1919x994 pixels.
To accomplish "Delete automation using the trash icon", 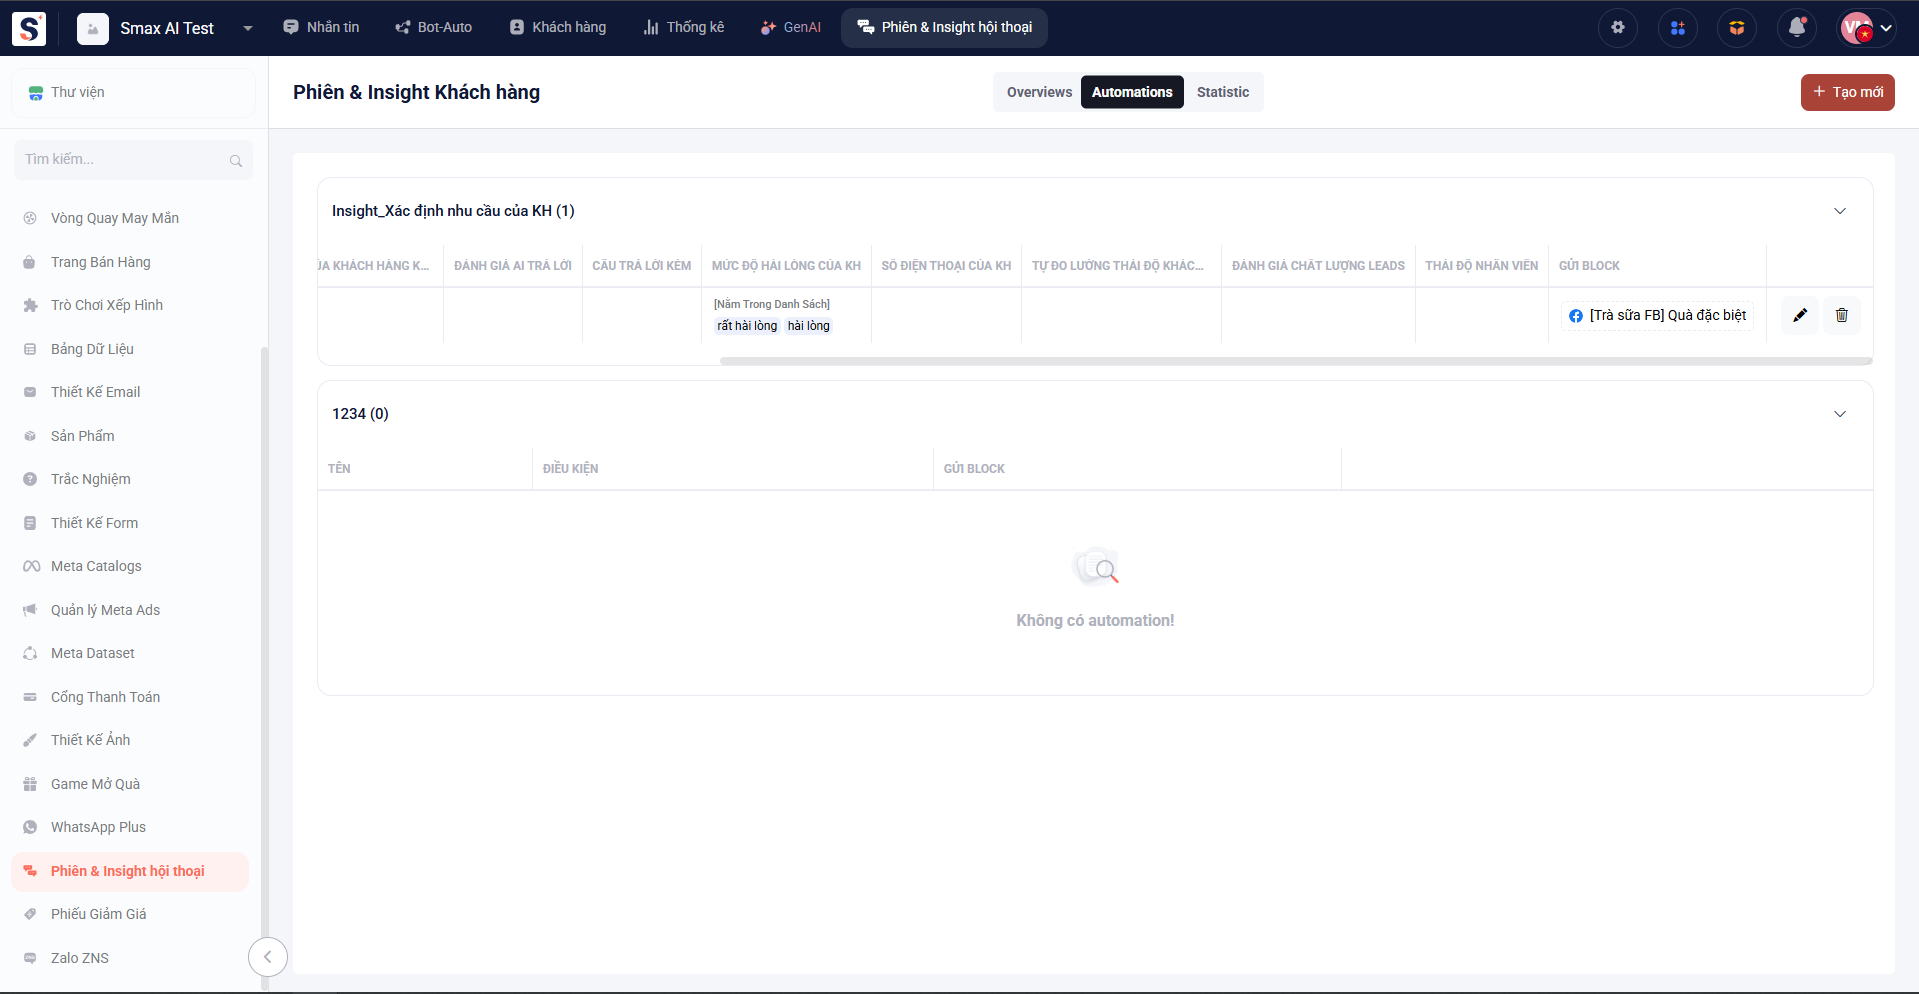I will pos(1841,315).
